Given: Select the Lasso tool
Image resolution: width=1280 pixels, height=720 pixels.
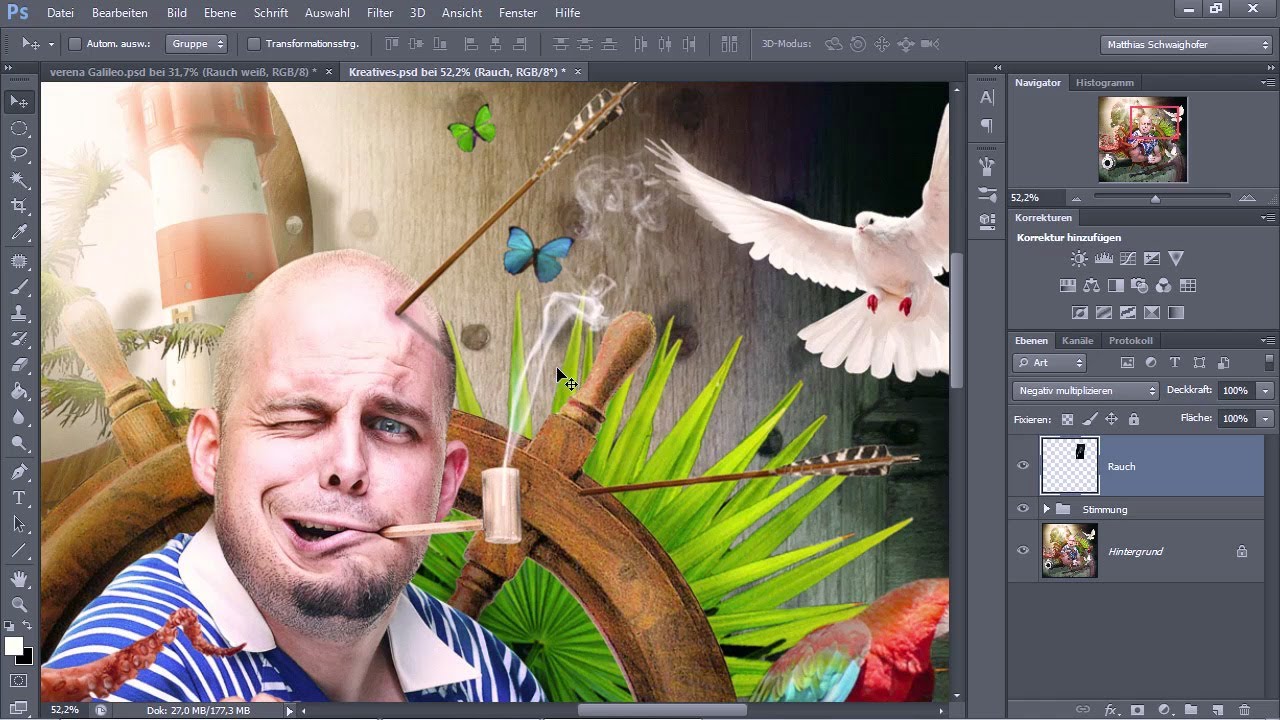Looking at the screenshot, I should 19,154.
